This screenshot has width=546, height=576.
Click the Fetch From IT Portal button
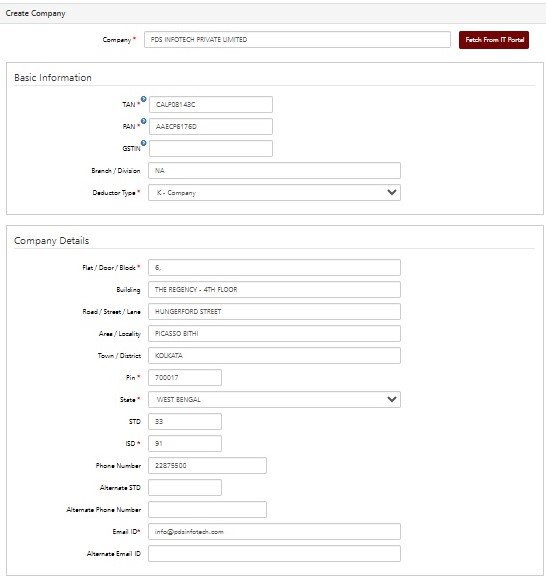[494, 40]
